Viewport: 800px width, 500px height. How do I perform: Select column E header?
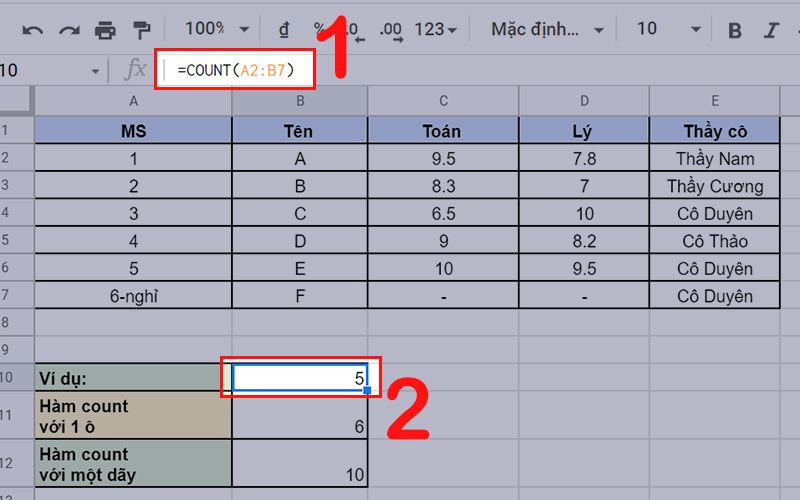715,101
